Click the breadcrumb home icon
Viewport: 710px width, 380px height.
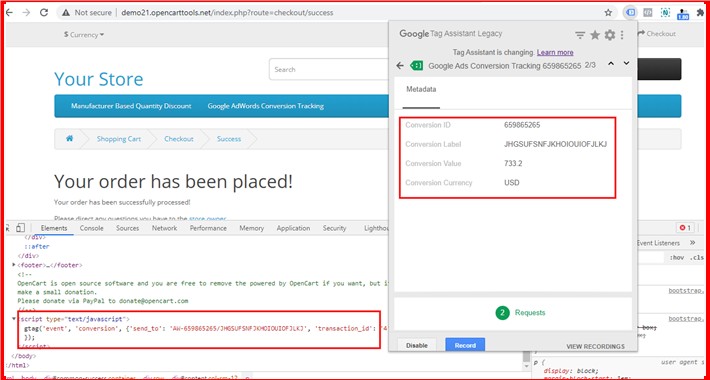point(69,139)
